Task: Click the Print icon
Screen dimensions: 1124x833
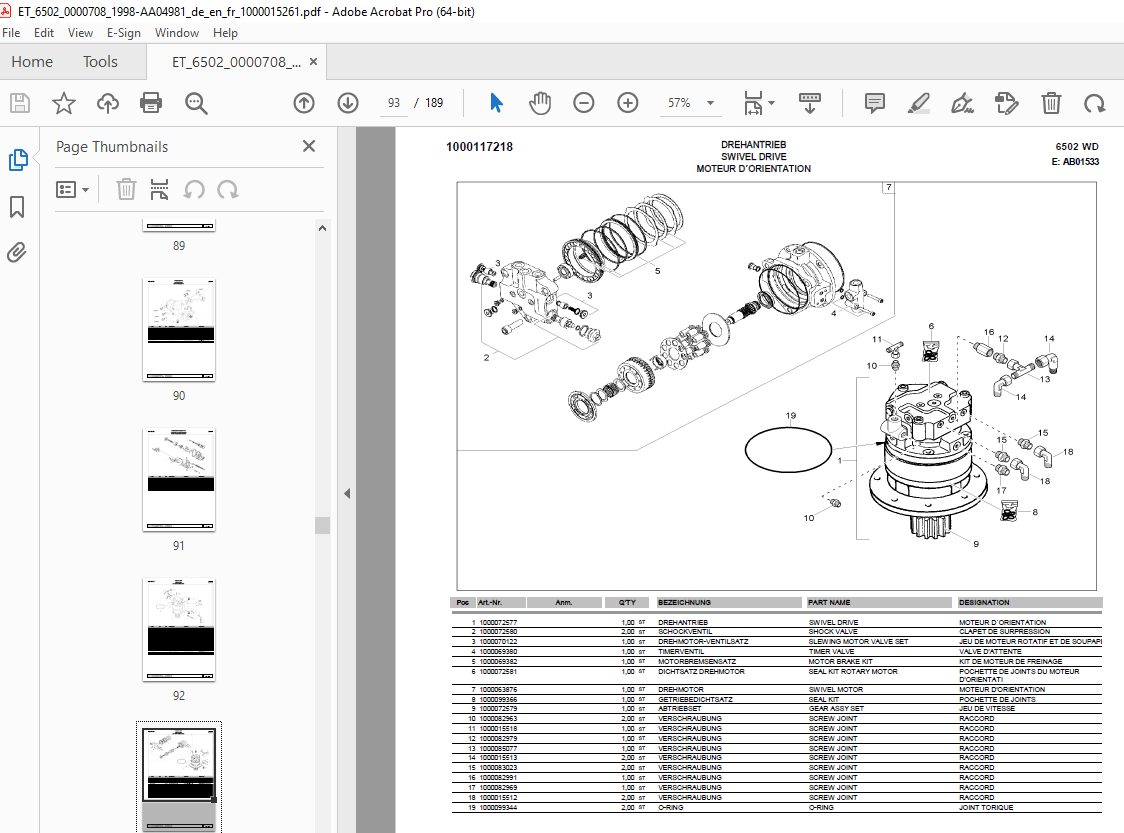Action: point(150,102)
